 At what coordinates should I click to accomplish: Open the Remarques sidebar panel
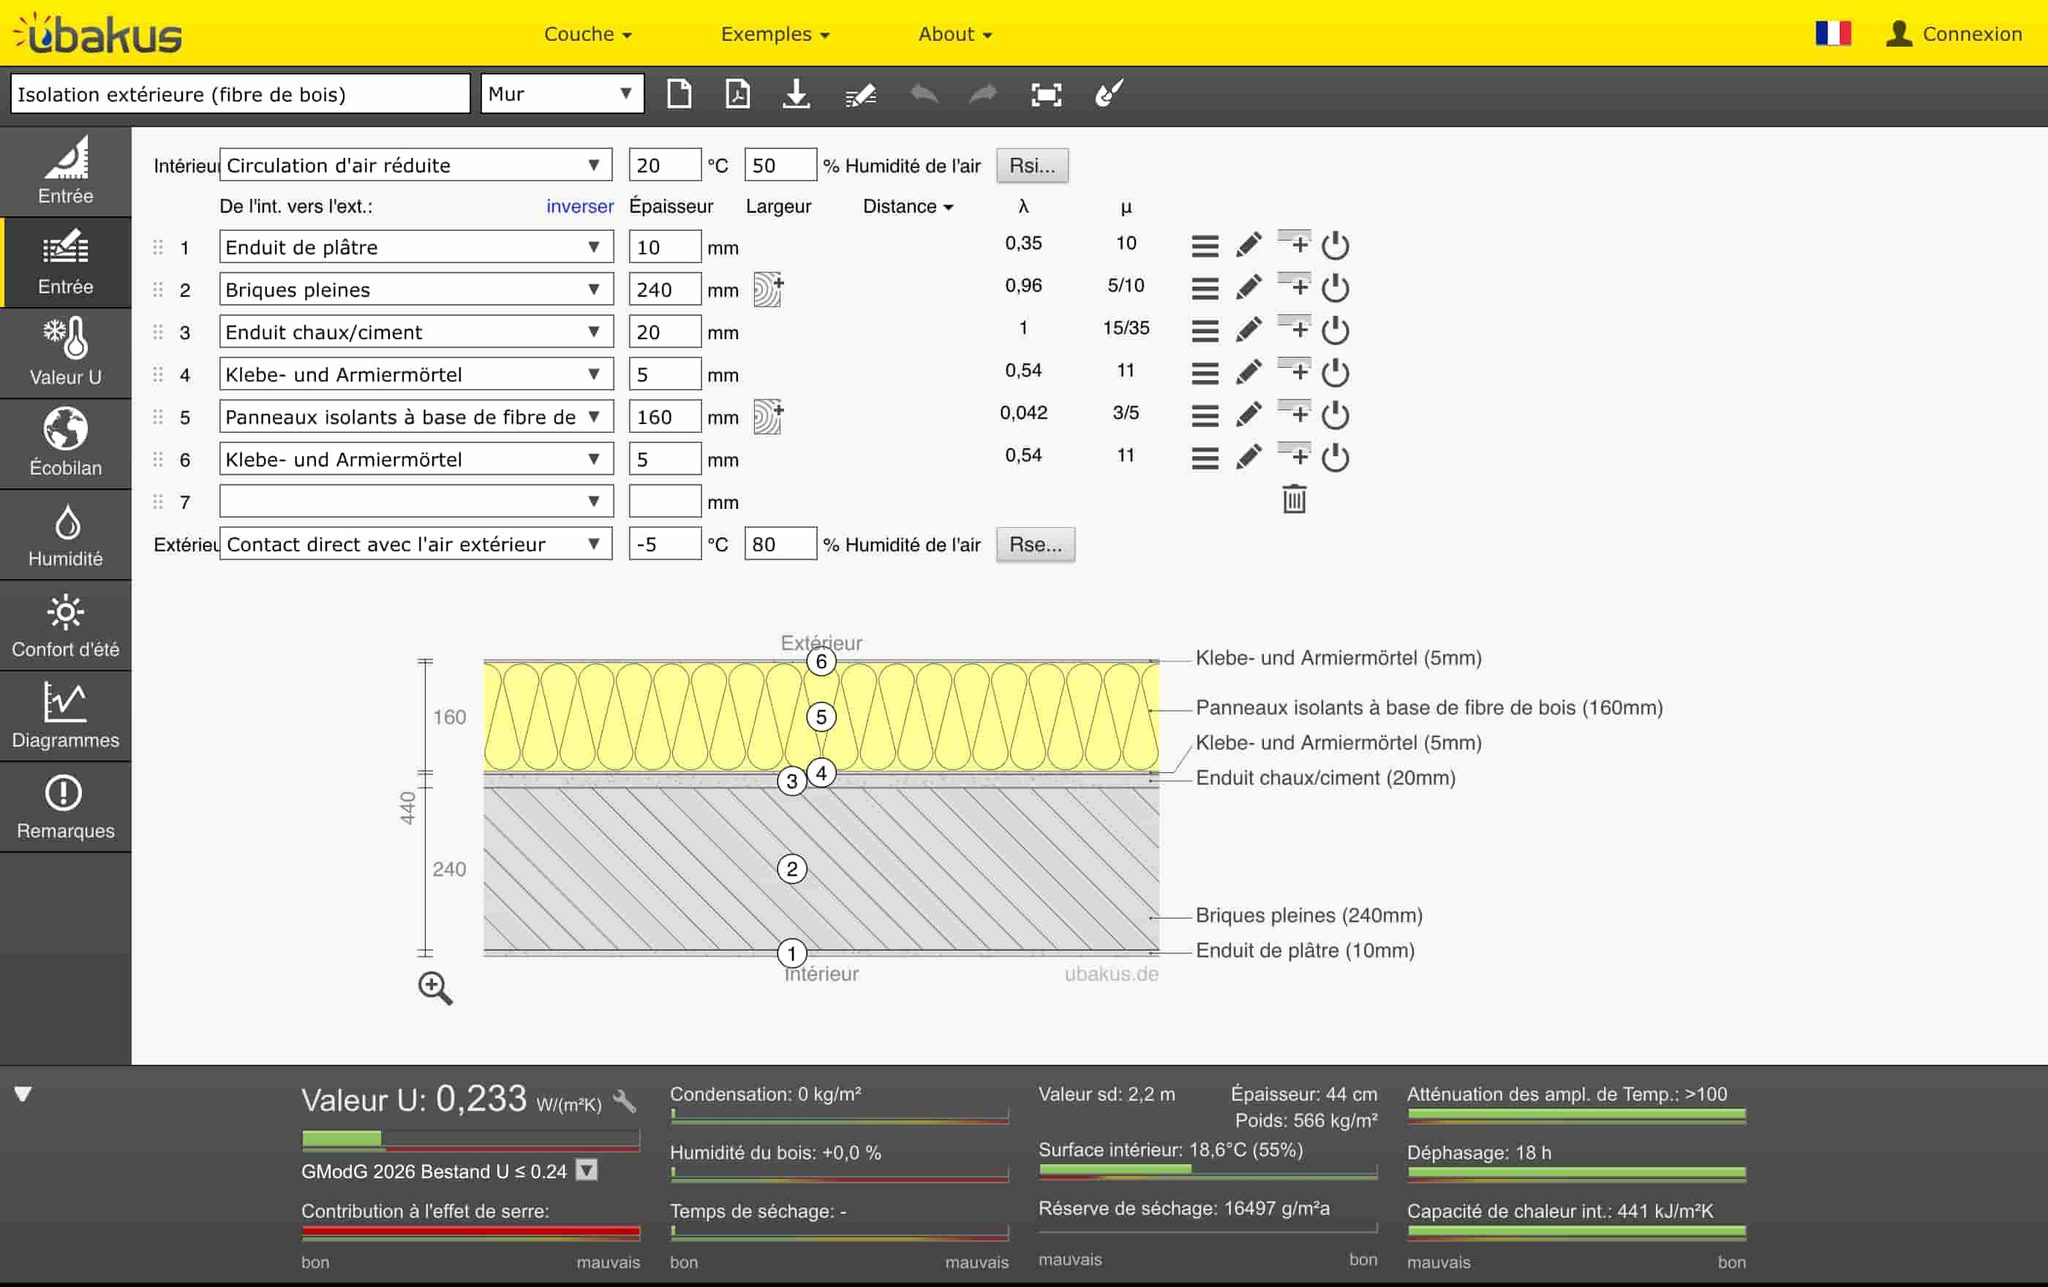tap(65, 808)
